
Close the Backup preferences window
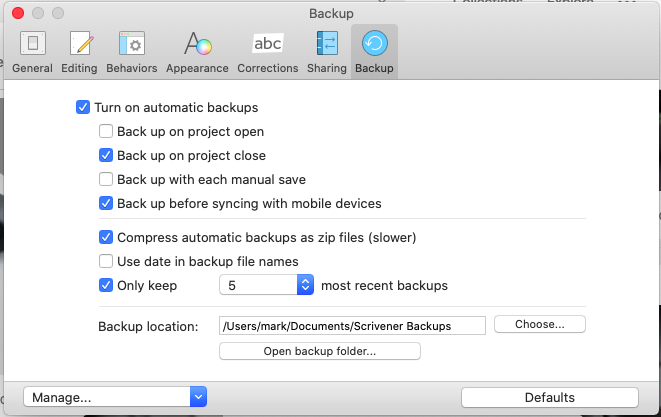pos(19,13)
